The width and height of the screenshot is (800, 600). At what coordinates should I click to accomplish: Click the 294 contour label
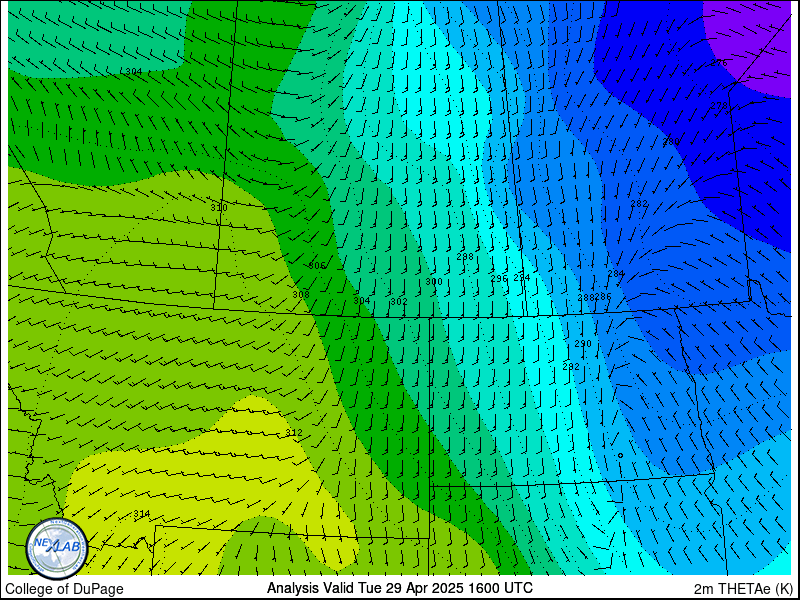(522, 278)
